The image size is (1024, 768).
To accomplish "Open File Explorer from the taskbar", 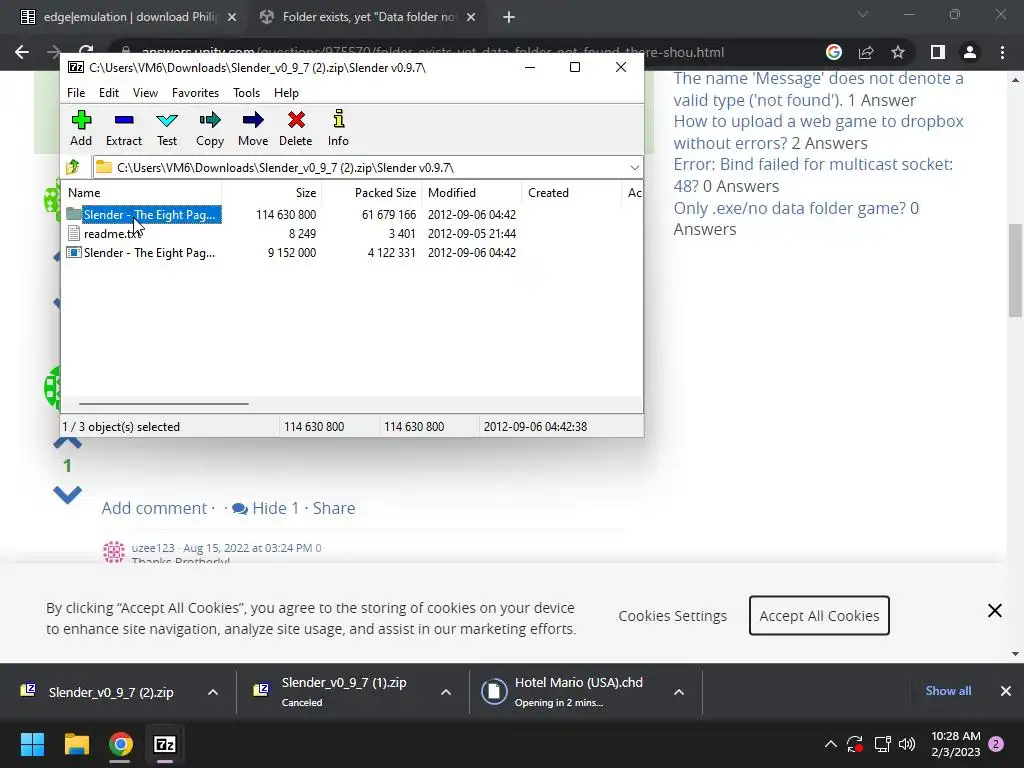I will click(76, 744).
